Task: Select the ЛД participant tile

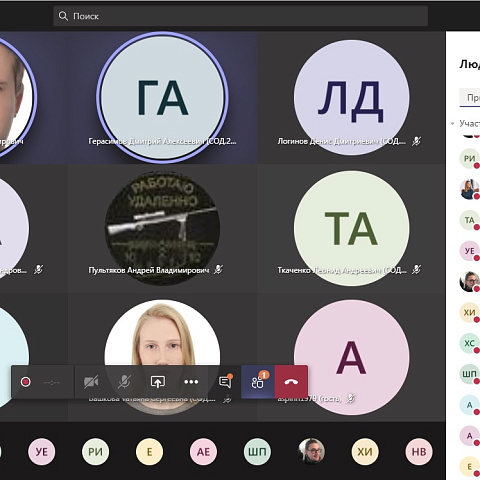Action: [x=352, y=97]
